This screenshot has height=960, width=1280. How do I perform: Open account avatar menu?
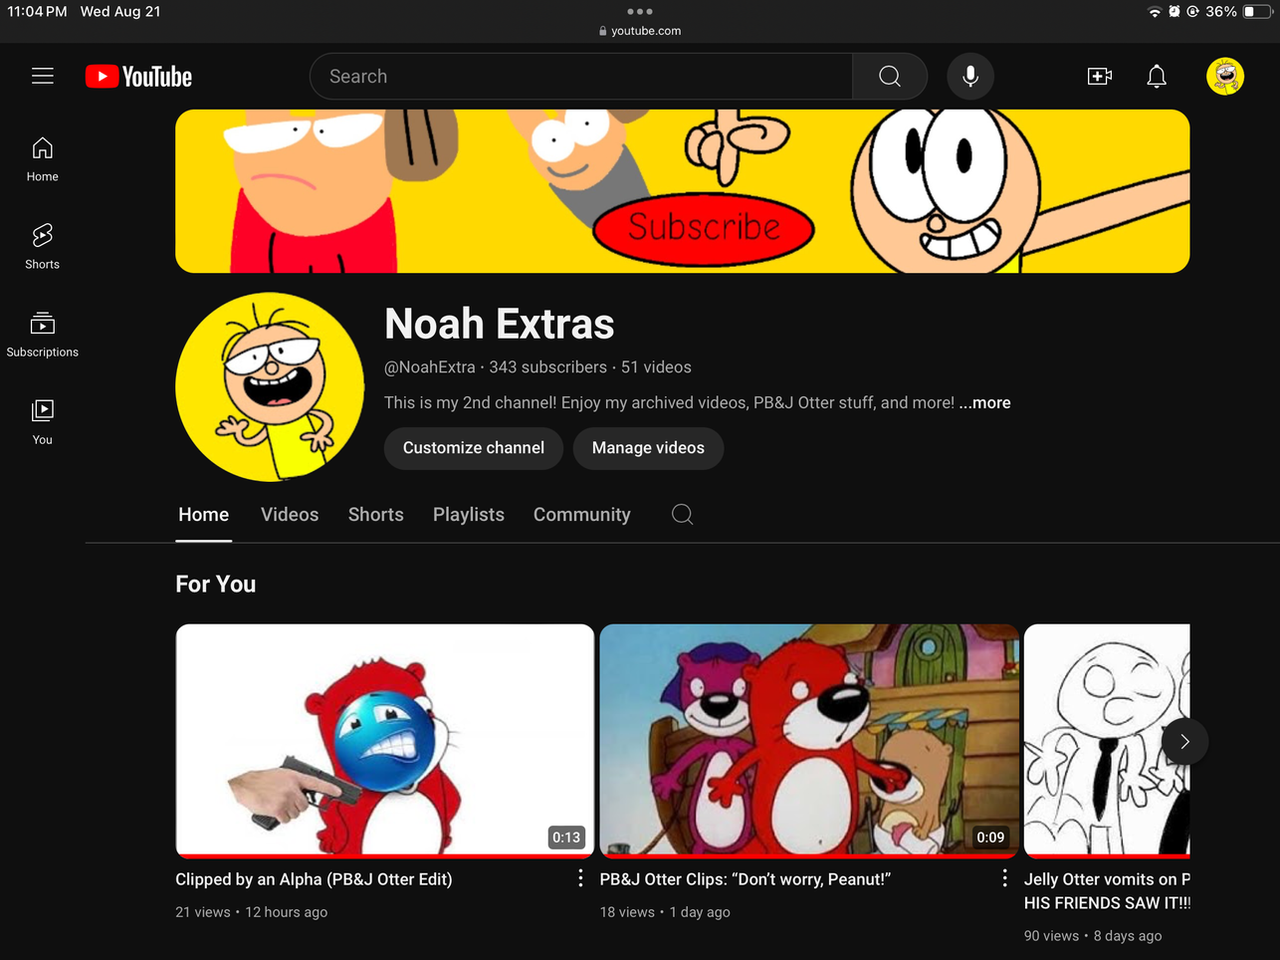click(1225, 77)
